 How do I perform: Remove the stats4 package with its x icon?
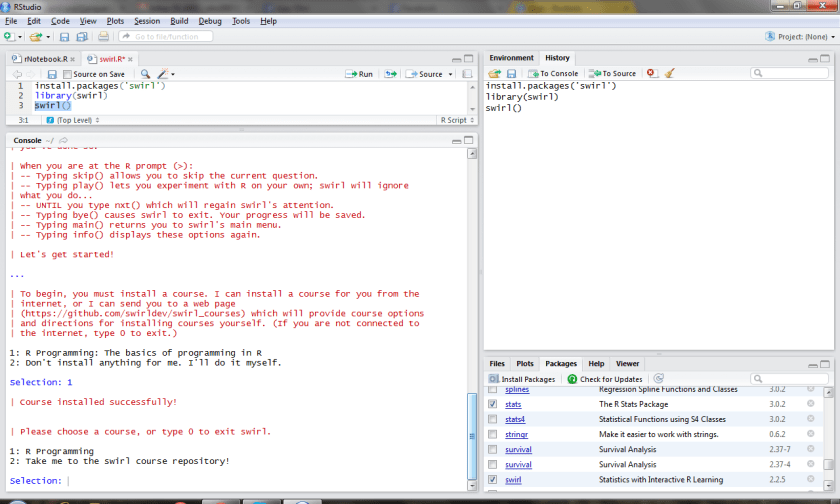pyautogui.click(x=811, y=419)
